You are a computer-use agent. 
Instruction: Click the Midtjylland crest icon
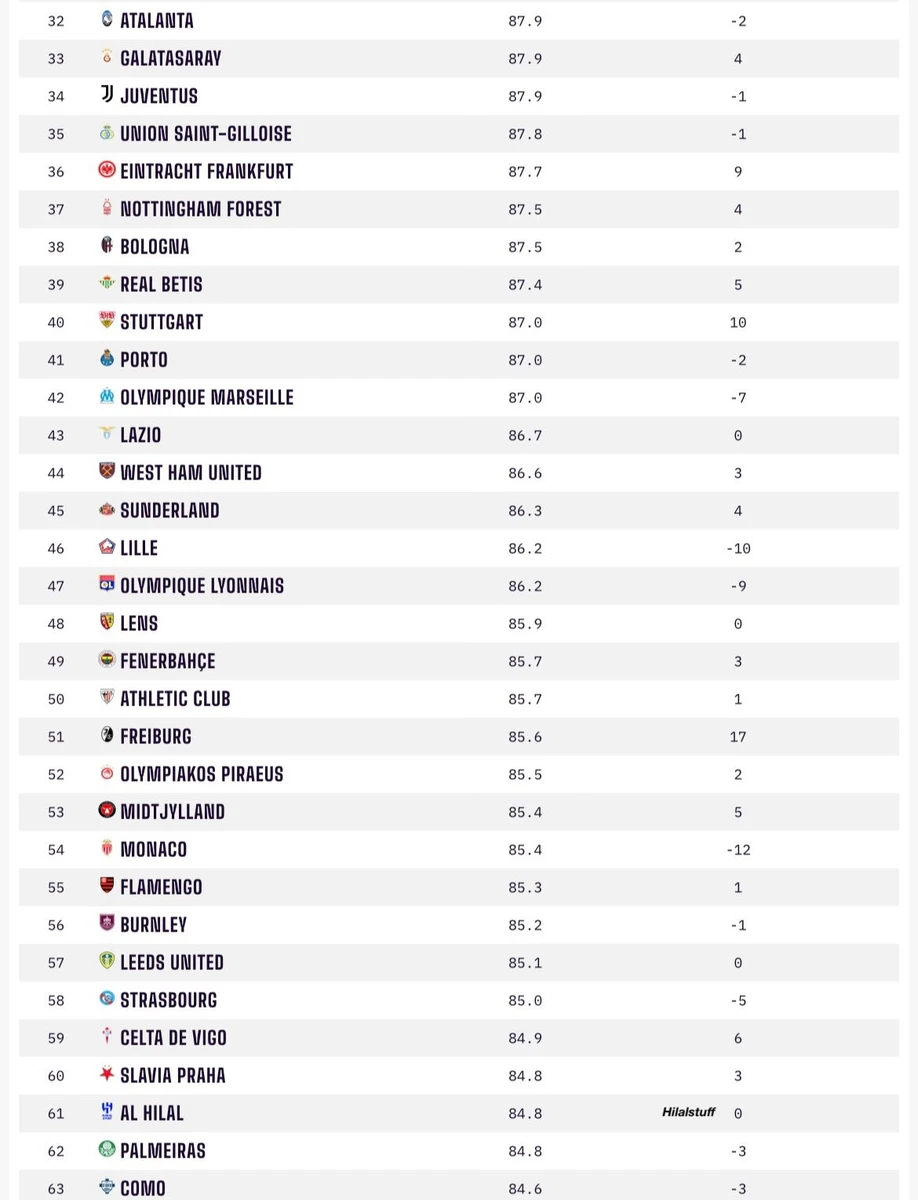coord(107,811)
